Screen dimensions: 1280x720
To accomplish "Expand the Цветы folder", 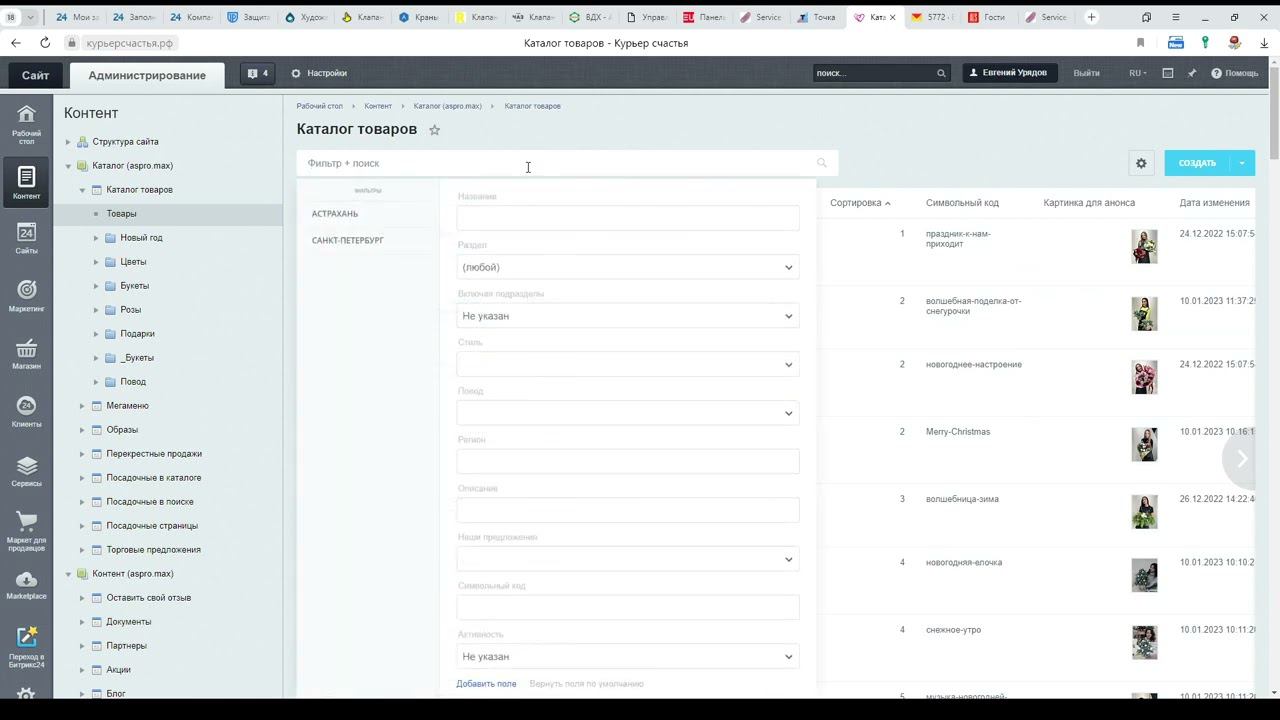I will [x=96, y=262].
